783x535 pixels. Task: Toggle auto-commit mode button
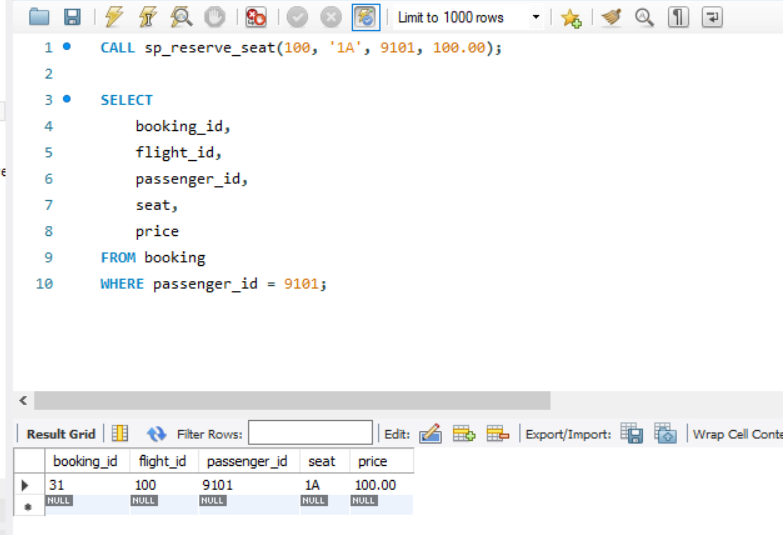tap(366, 17)
